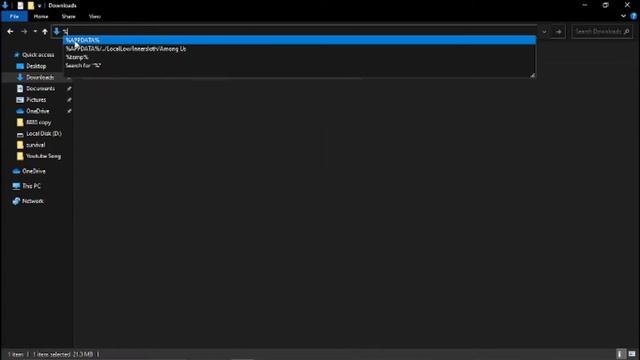
Task: Click the search magnifier icon
Action: click(x=627, y=31)
